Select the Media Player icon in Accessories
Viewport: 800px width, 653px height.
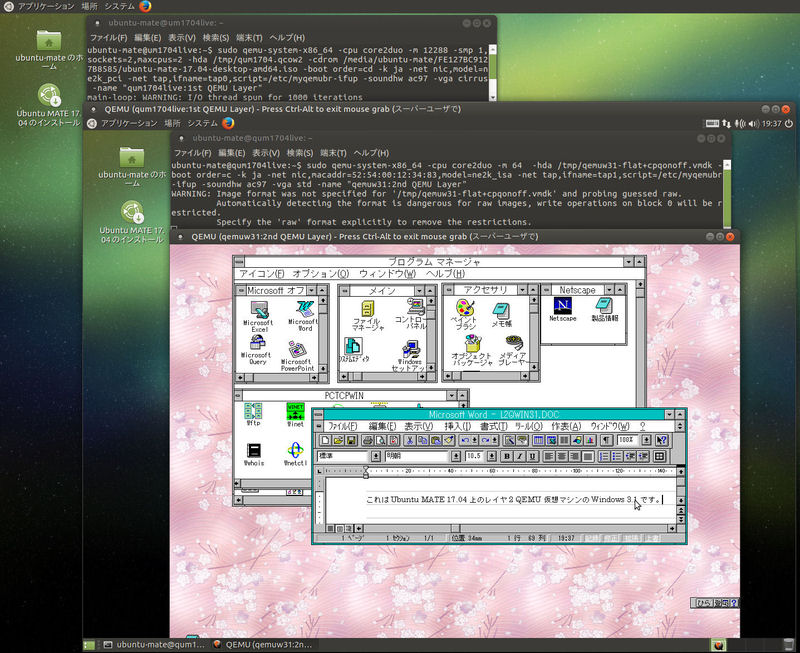click(x=512, y=350)
